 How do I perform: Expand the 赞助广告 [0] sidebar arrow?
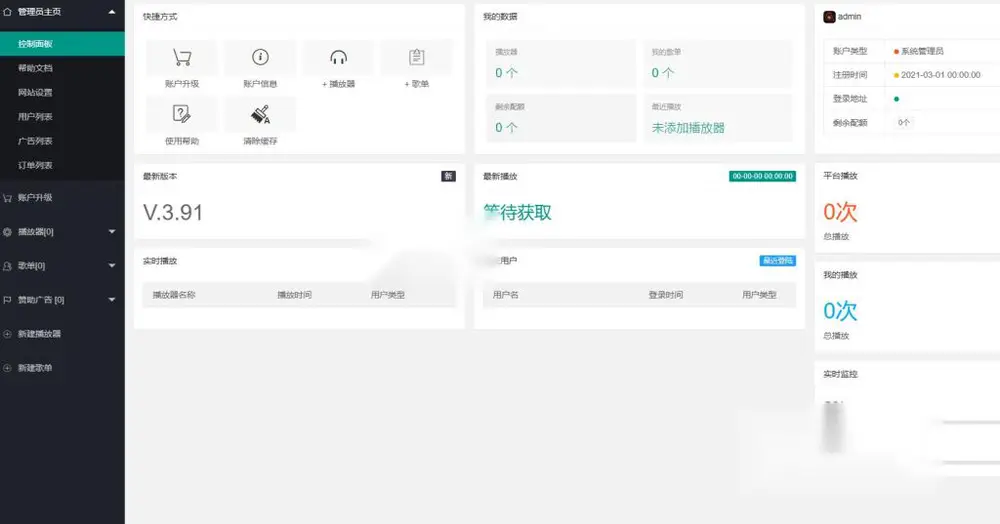pos(112,300)
